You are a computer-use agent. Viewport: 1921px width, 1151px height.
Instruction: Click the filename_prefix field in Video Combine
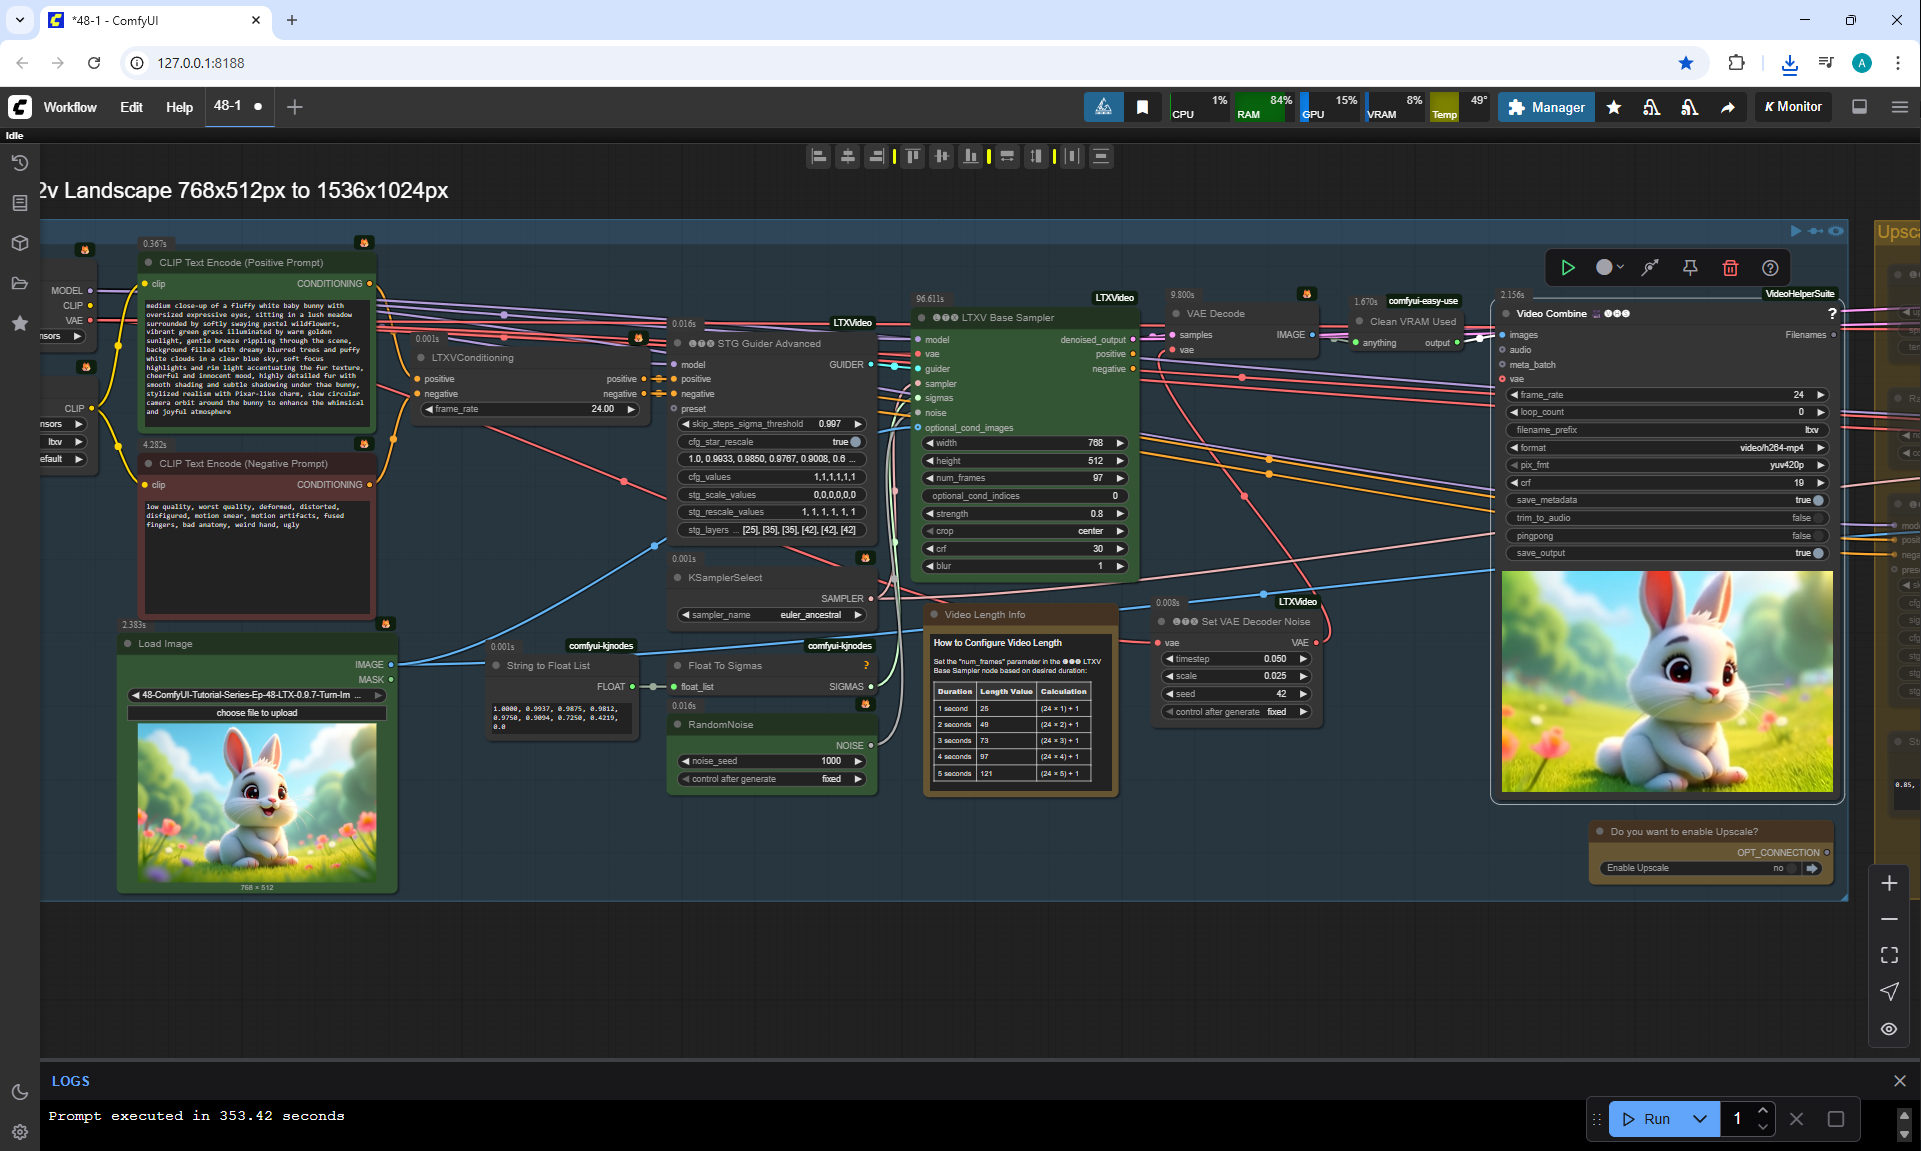pos(1667,430)
